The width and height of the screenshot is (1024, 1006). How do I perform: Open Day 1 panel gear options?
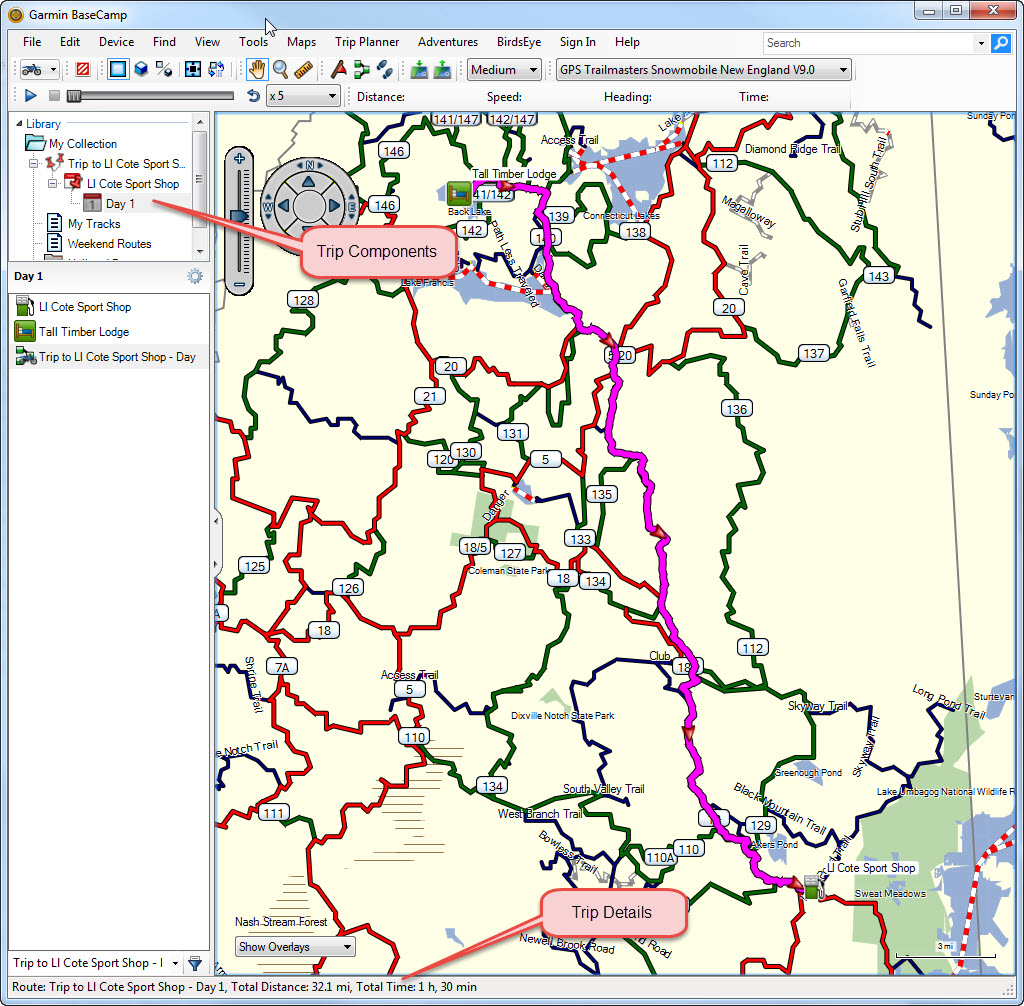[195, 276]
